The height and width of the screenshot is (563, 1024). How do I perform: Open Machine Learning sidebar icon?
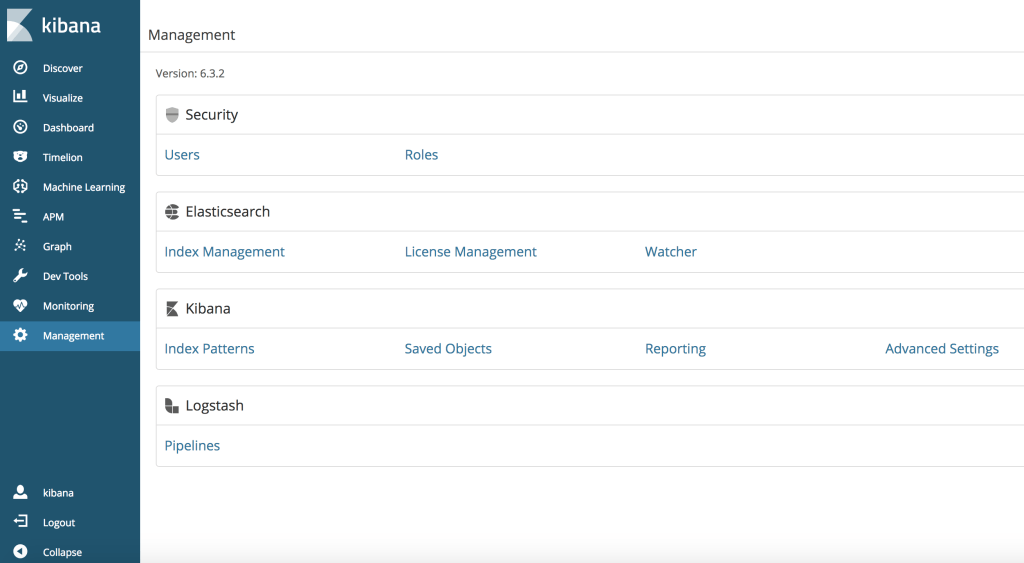point(20,187)
